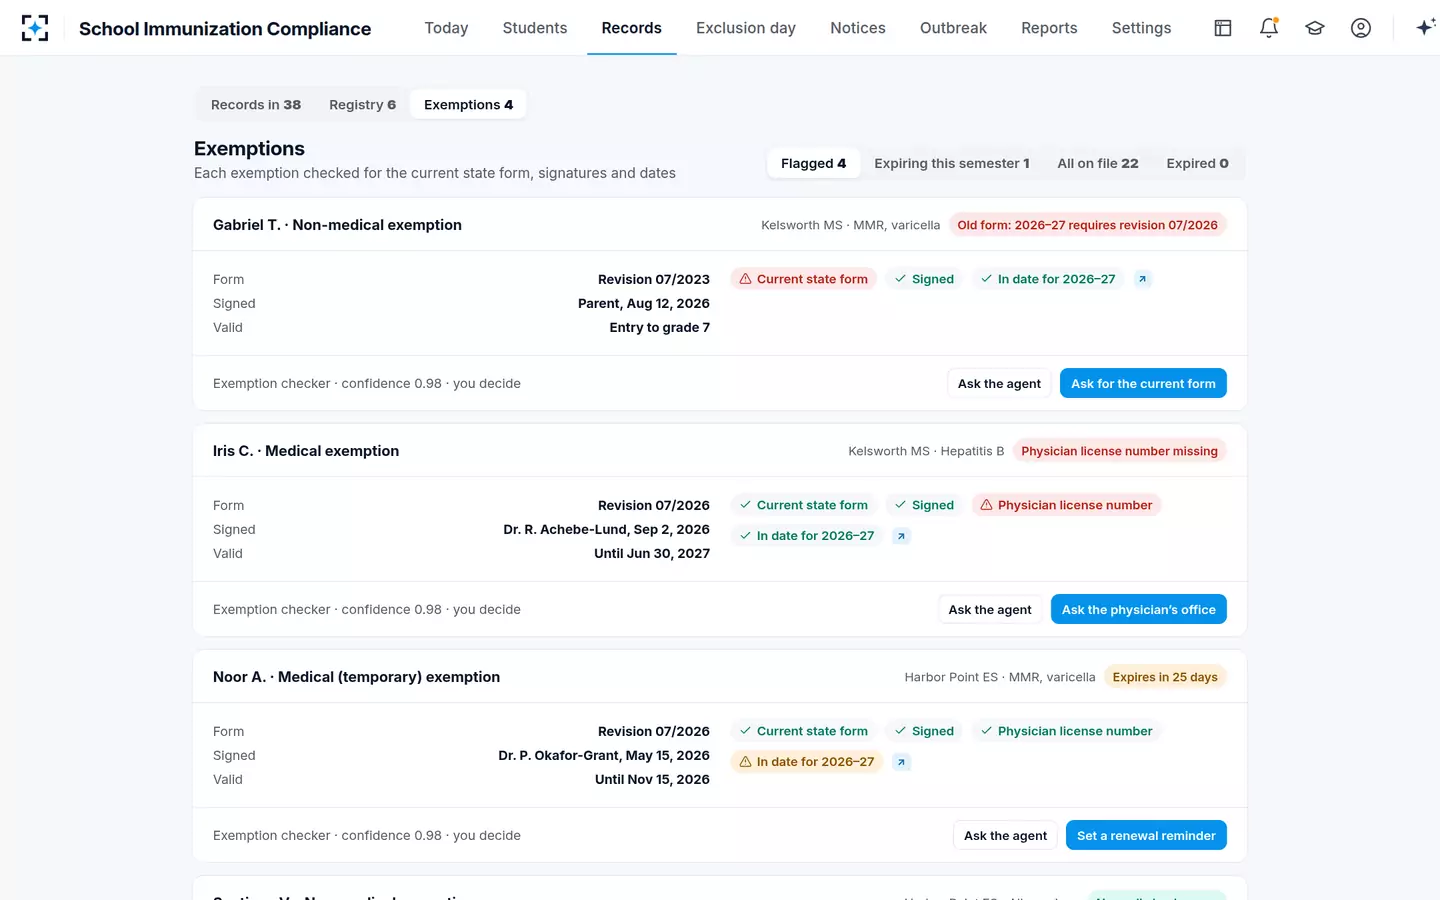Image resolution: width=1440 pixels, height=900 pixels.
Task: Click Ask for the current form
Action: point(1143,384)
